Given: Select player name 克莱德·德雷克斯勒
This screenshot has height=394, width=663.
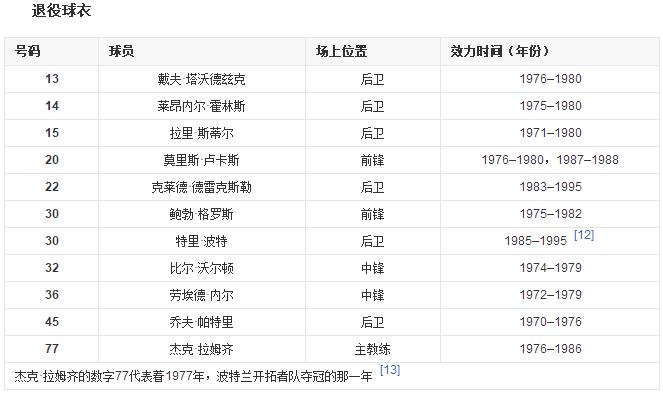Looking at the screenshot, I should click(x=201, y=187).
